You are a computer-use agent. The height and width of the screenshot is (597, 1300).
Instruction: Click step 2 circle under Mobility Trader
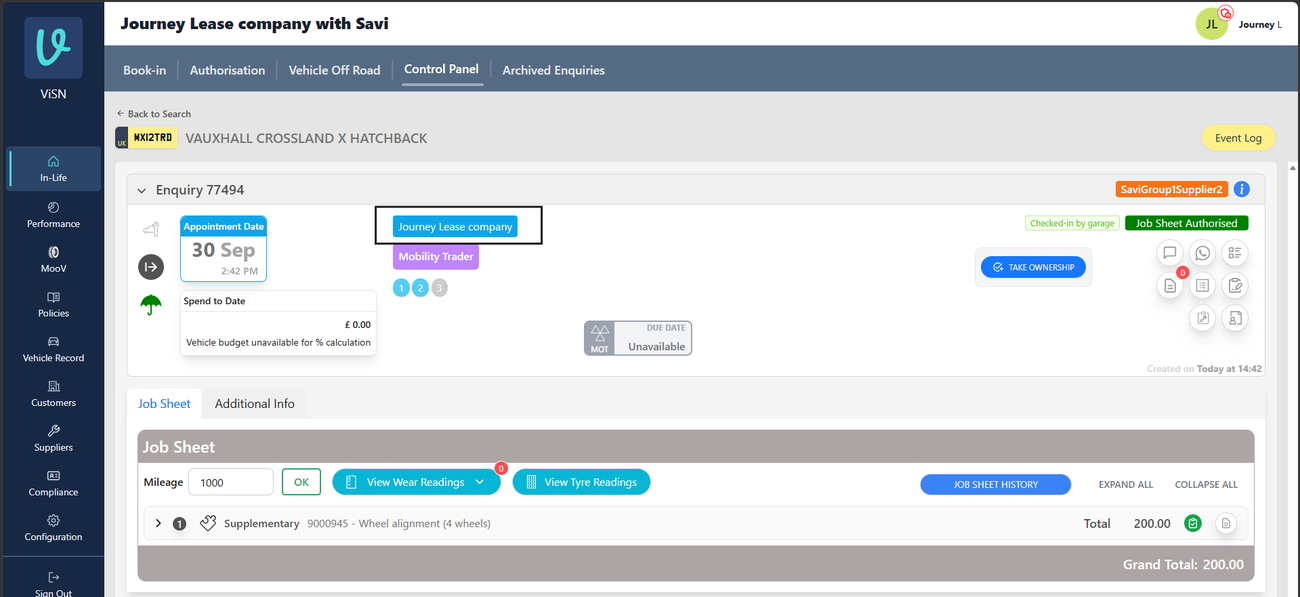[420, 288]
